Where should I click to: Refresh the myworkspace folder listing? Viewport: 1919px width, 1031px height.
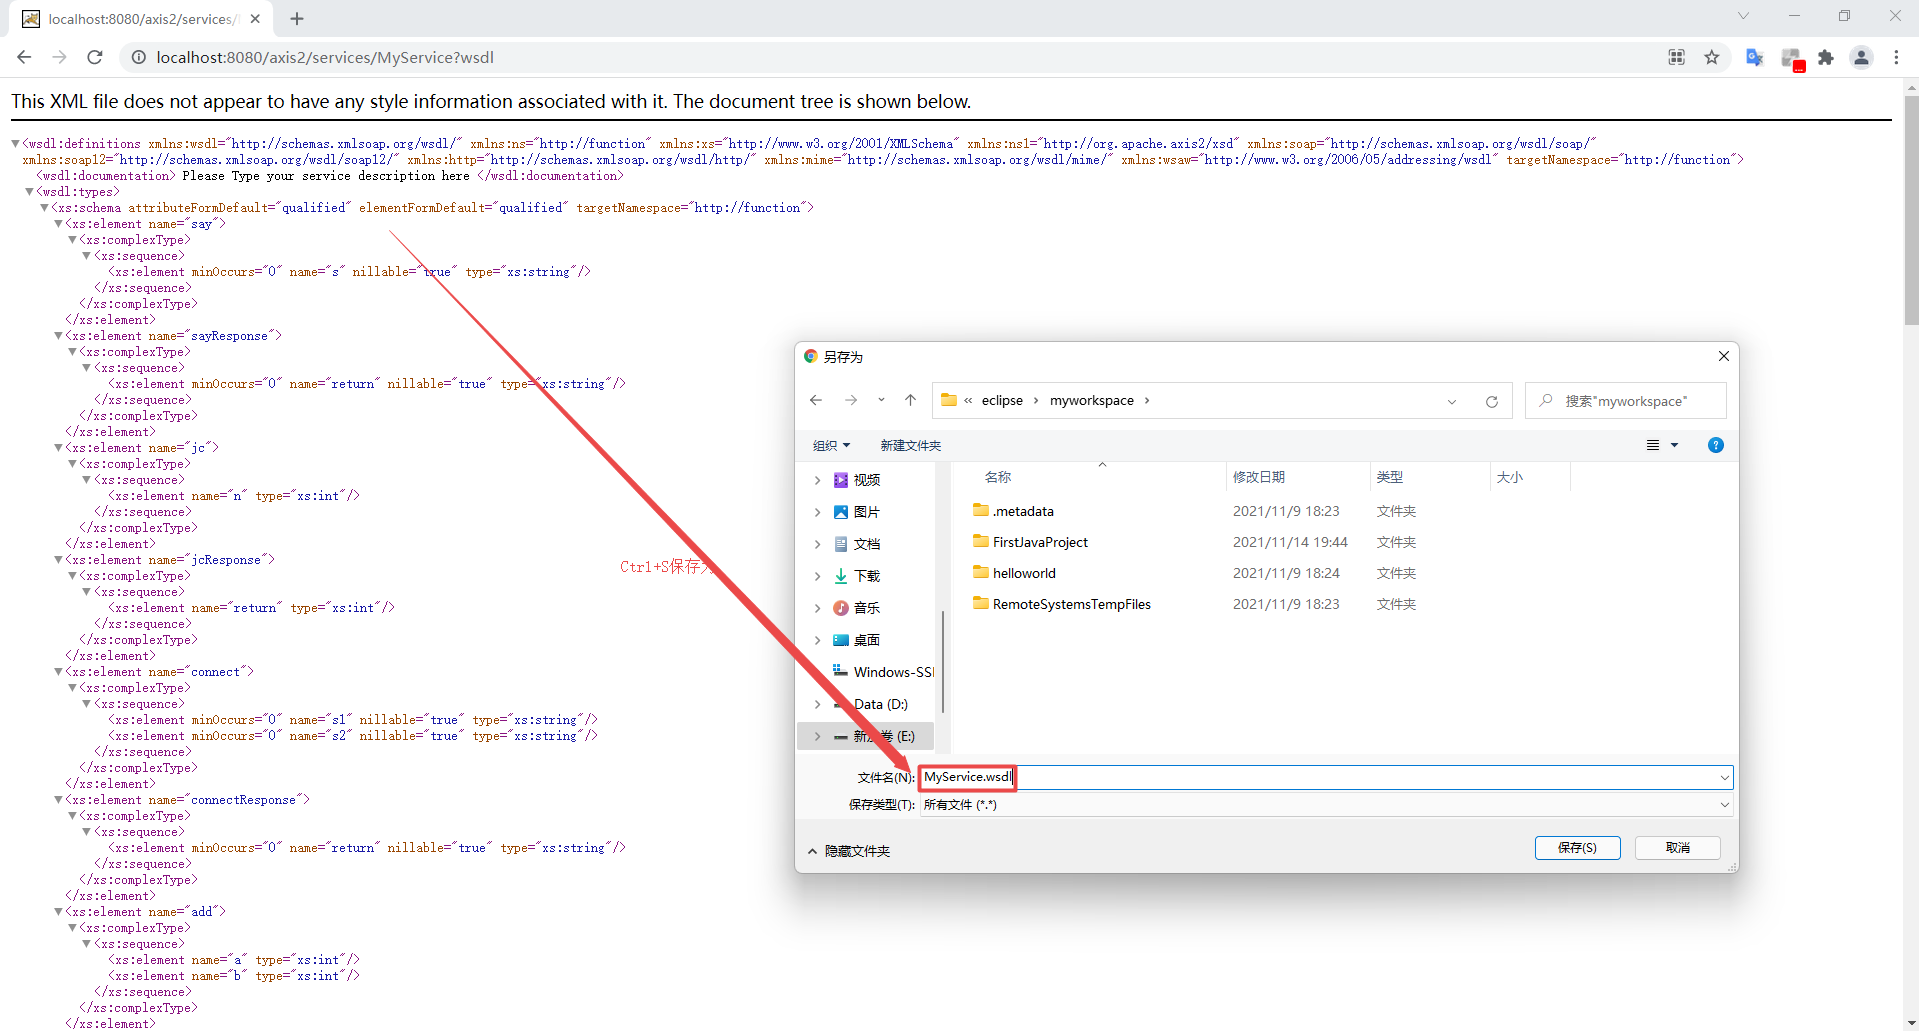pyautogui.click(x=1491, y=401)
